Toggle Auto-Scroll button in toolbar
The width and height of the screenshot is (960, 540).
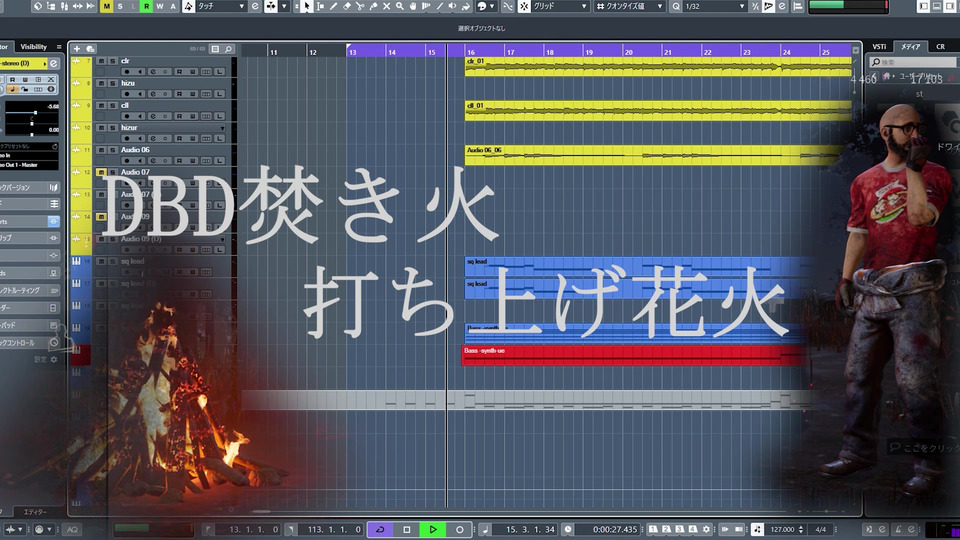(271, 6)
